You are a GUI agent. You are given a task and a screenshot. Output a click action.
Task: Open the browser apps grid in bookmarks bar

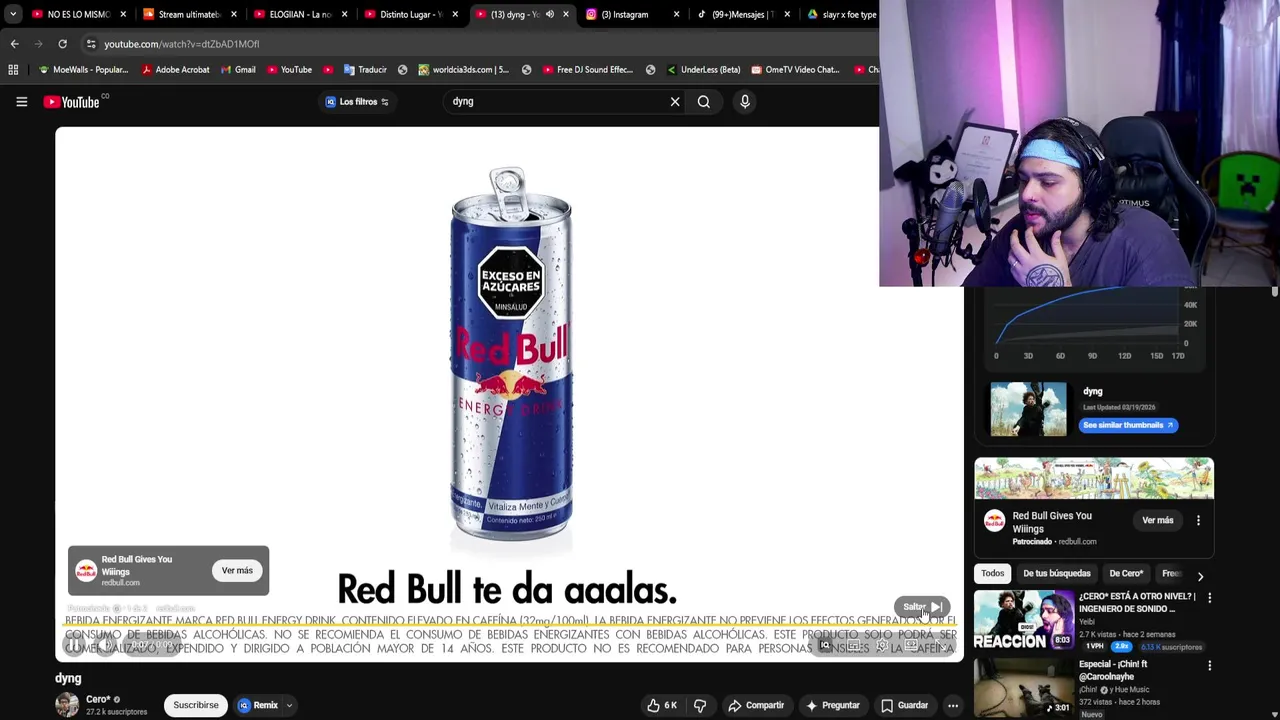point(13,70)
